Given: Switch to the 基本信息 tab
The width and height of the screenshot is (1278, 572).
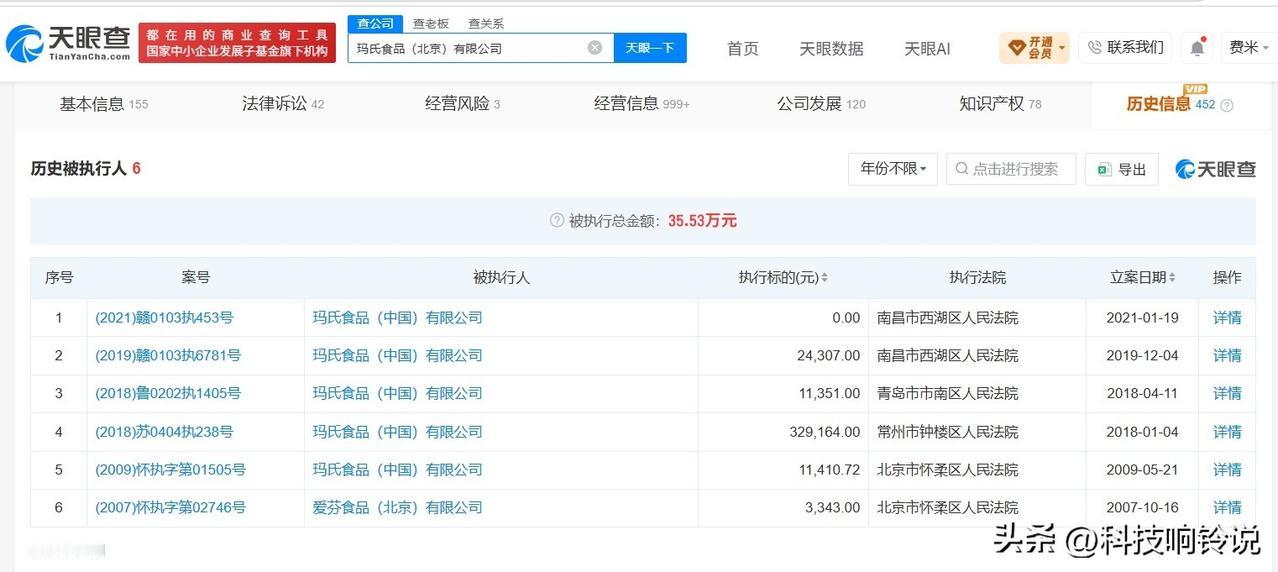Looking at the screenshot, I should 104,104.
